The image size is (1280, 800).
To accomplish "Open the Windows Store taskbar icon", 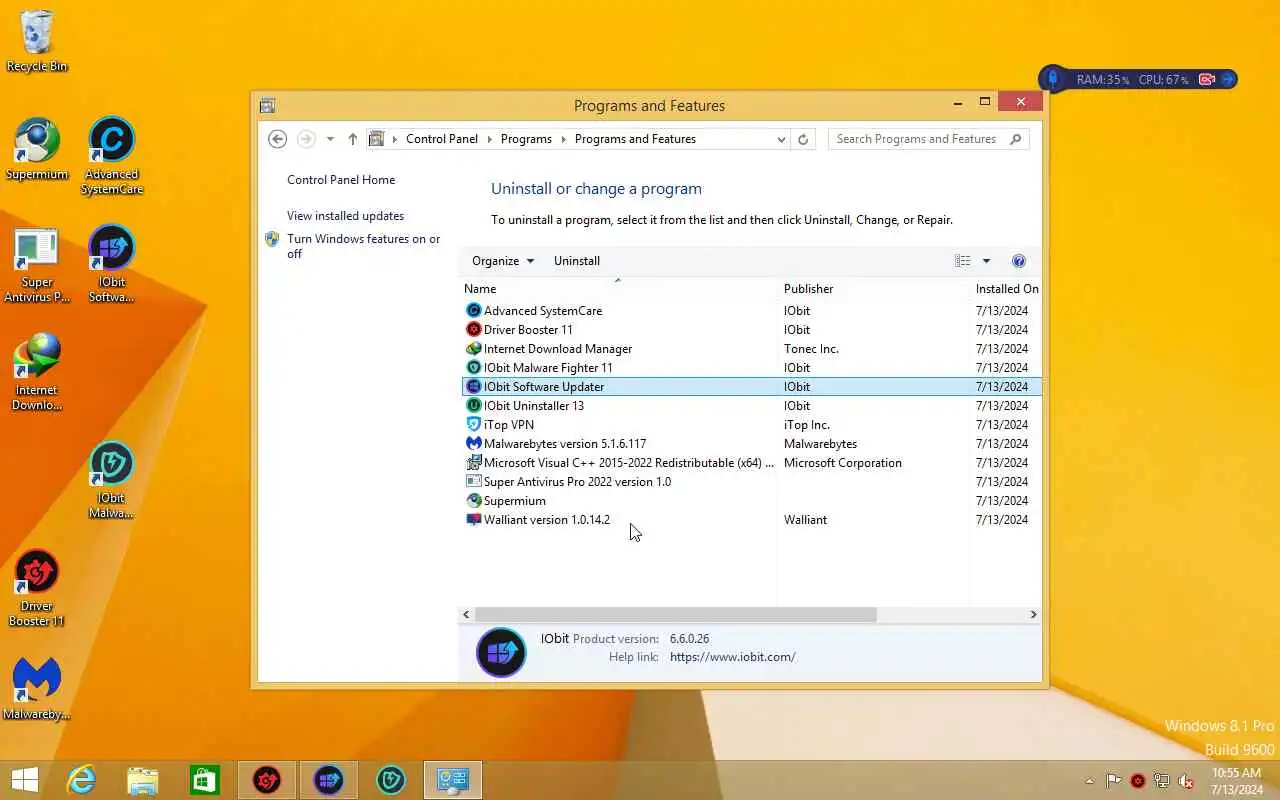I will coord(205,780).
